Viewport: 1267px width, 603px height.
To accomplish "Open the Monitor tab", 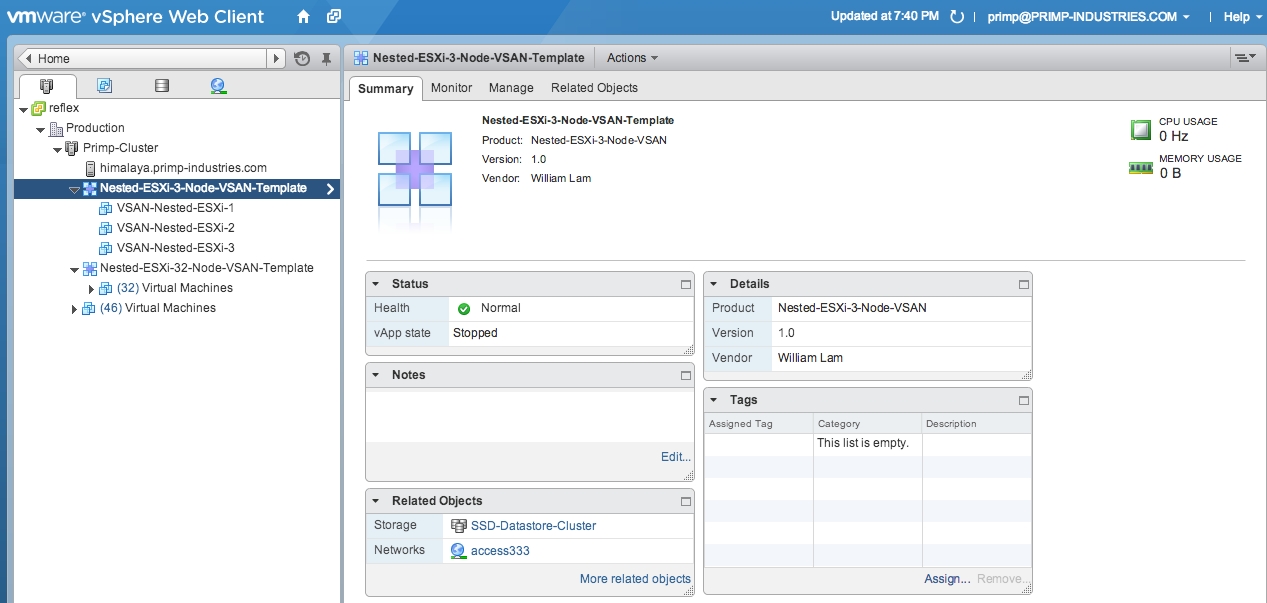I will pos(451,88).
